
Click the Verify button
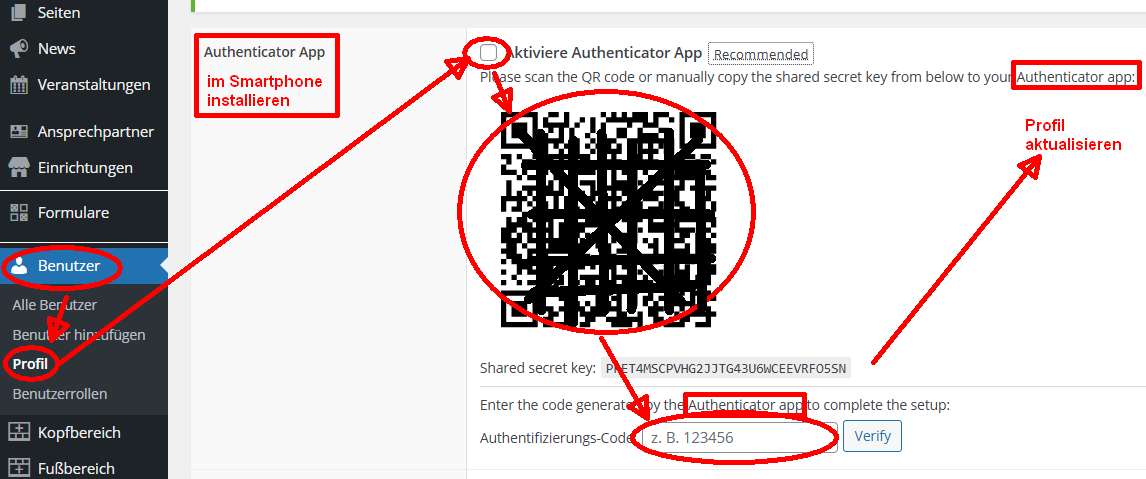[x=873, y=437]
